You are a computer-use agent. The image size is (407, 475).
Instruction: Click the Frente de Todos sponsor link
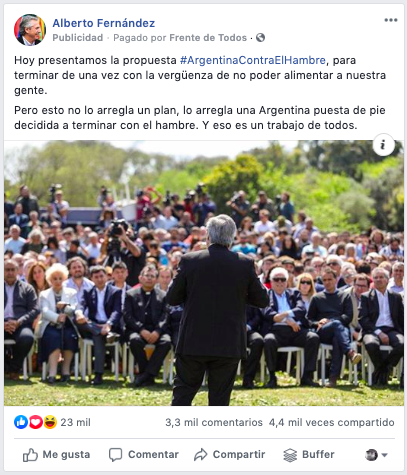point(208,38)
